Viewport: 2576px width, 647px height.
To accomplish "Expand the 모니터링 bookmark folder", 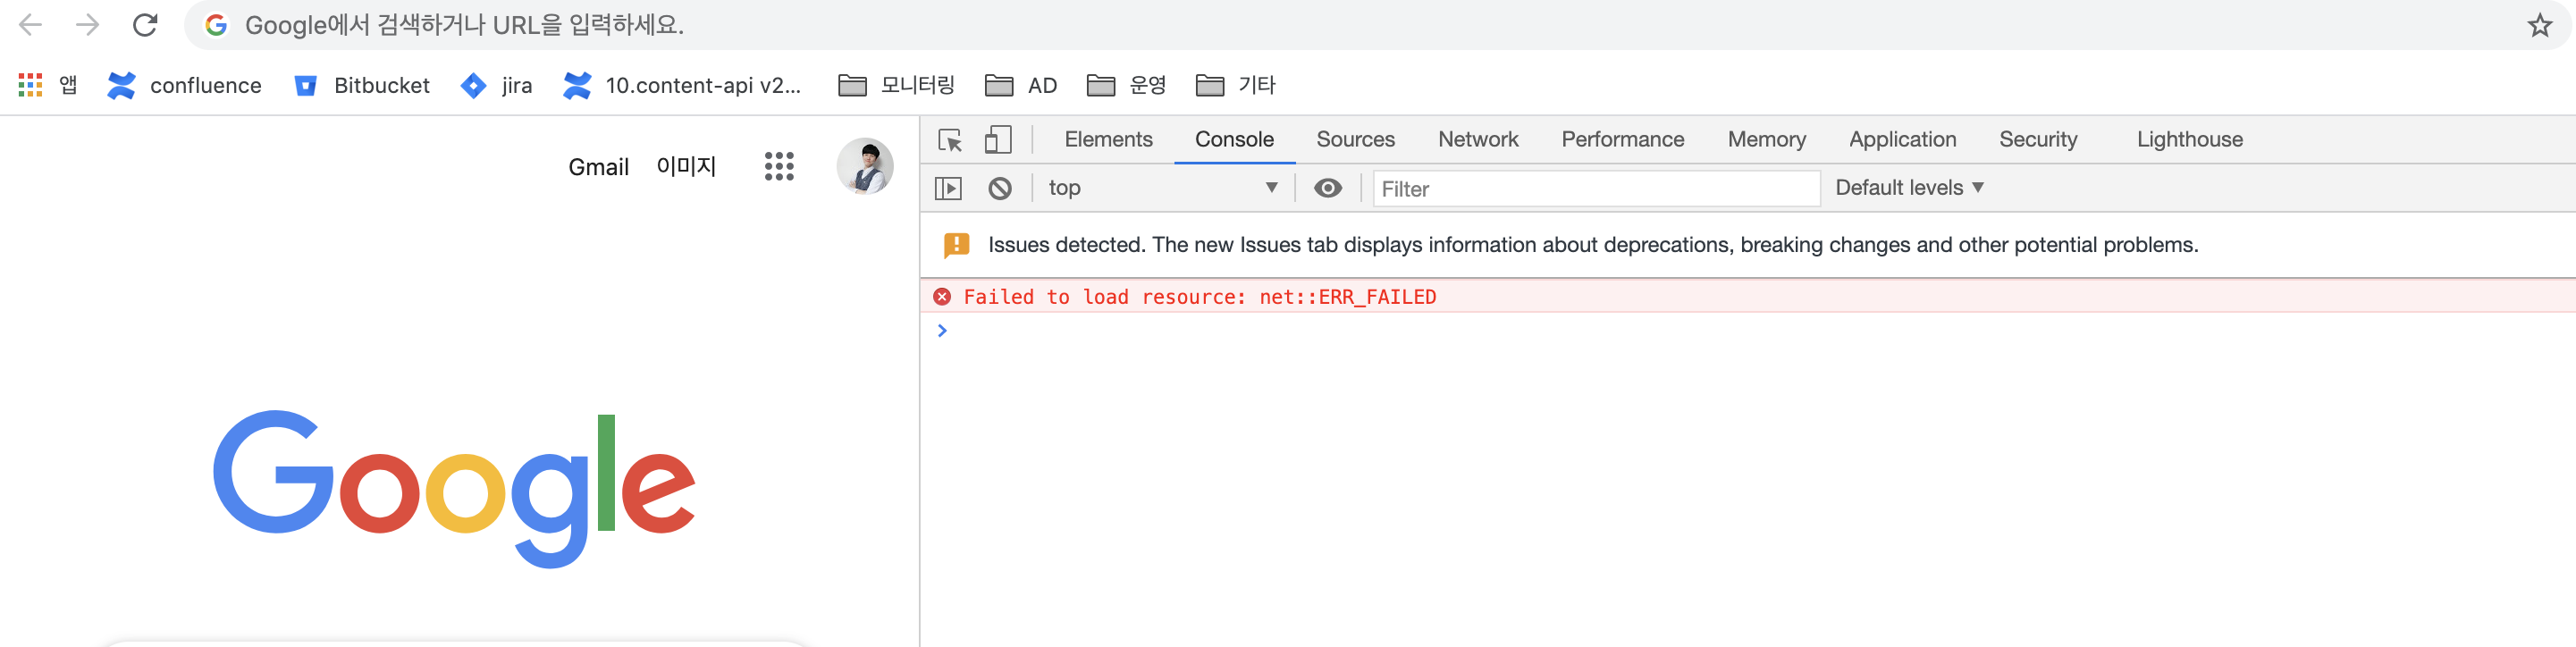I will 896,85.
